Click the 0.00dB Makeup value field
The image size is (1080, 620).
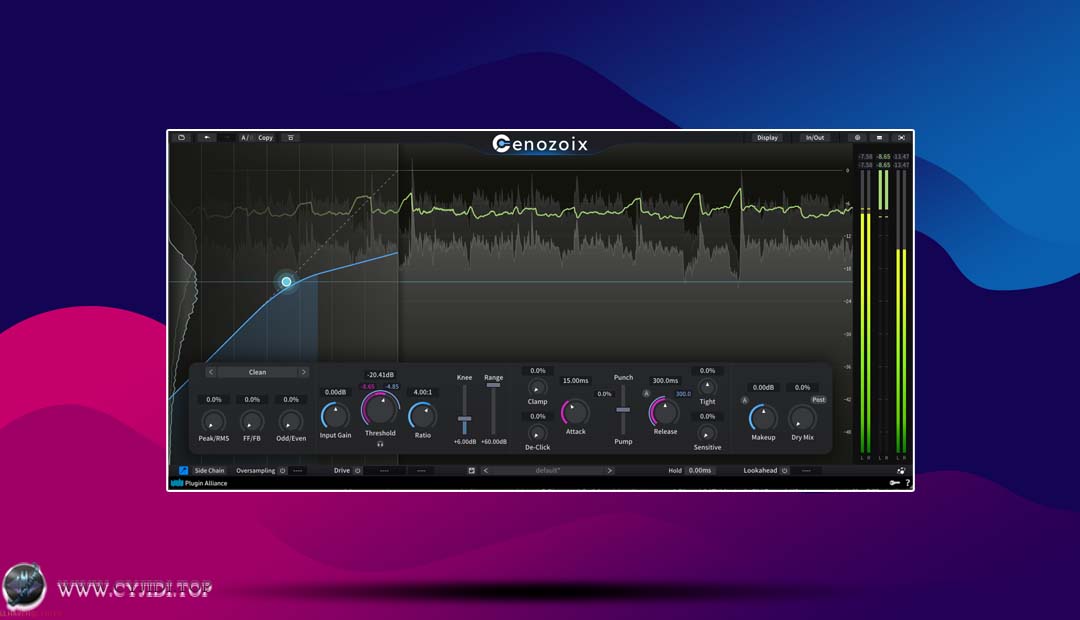763,387
